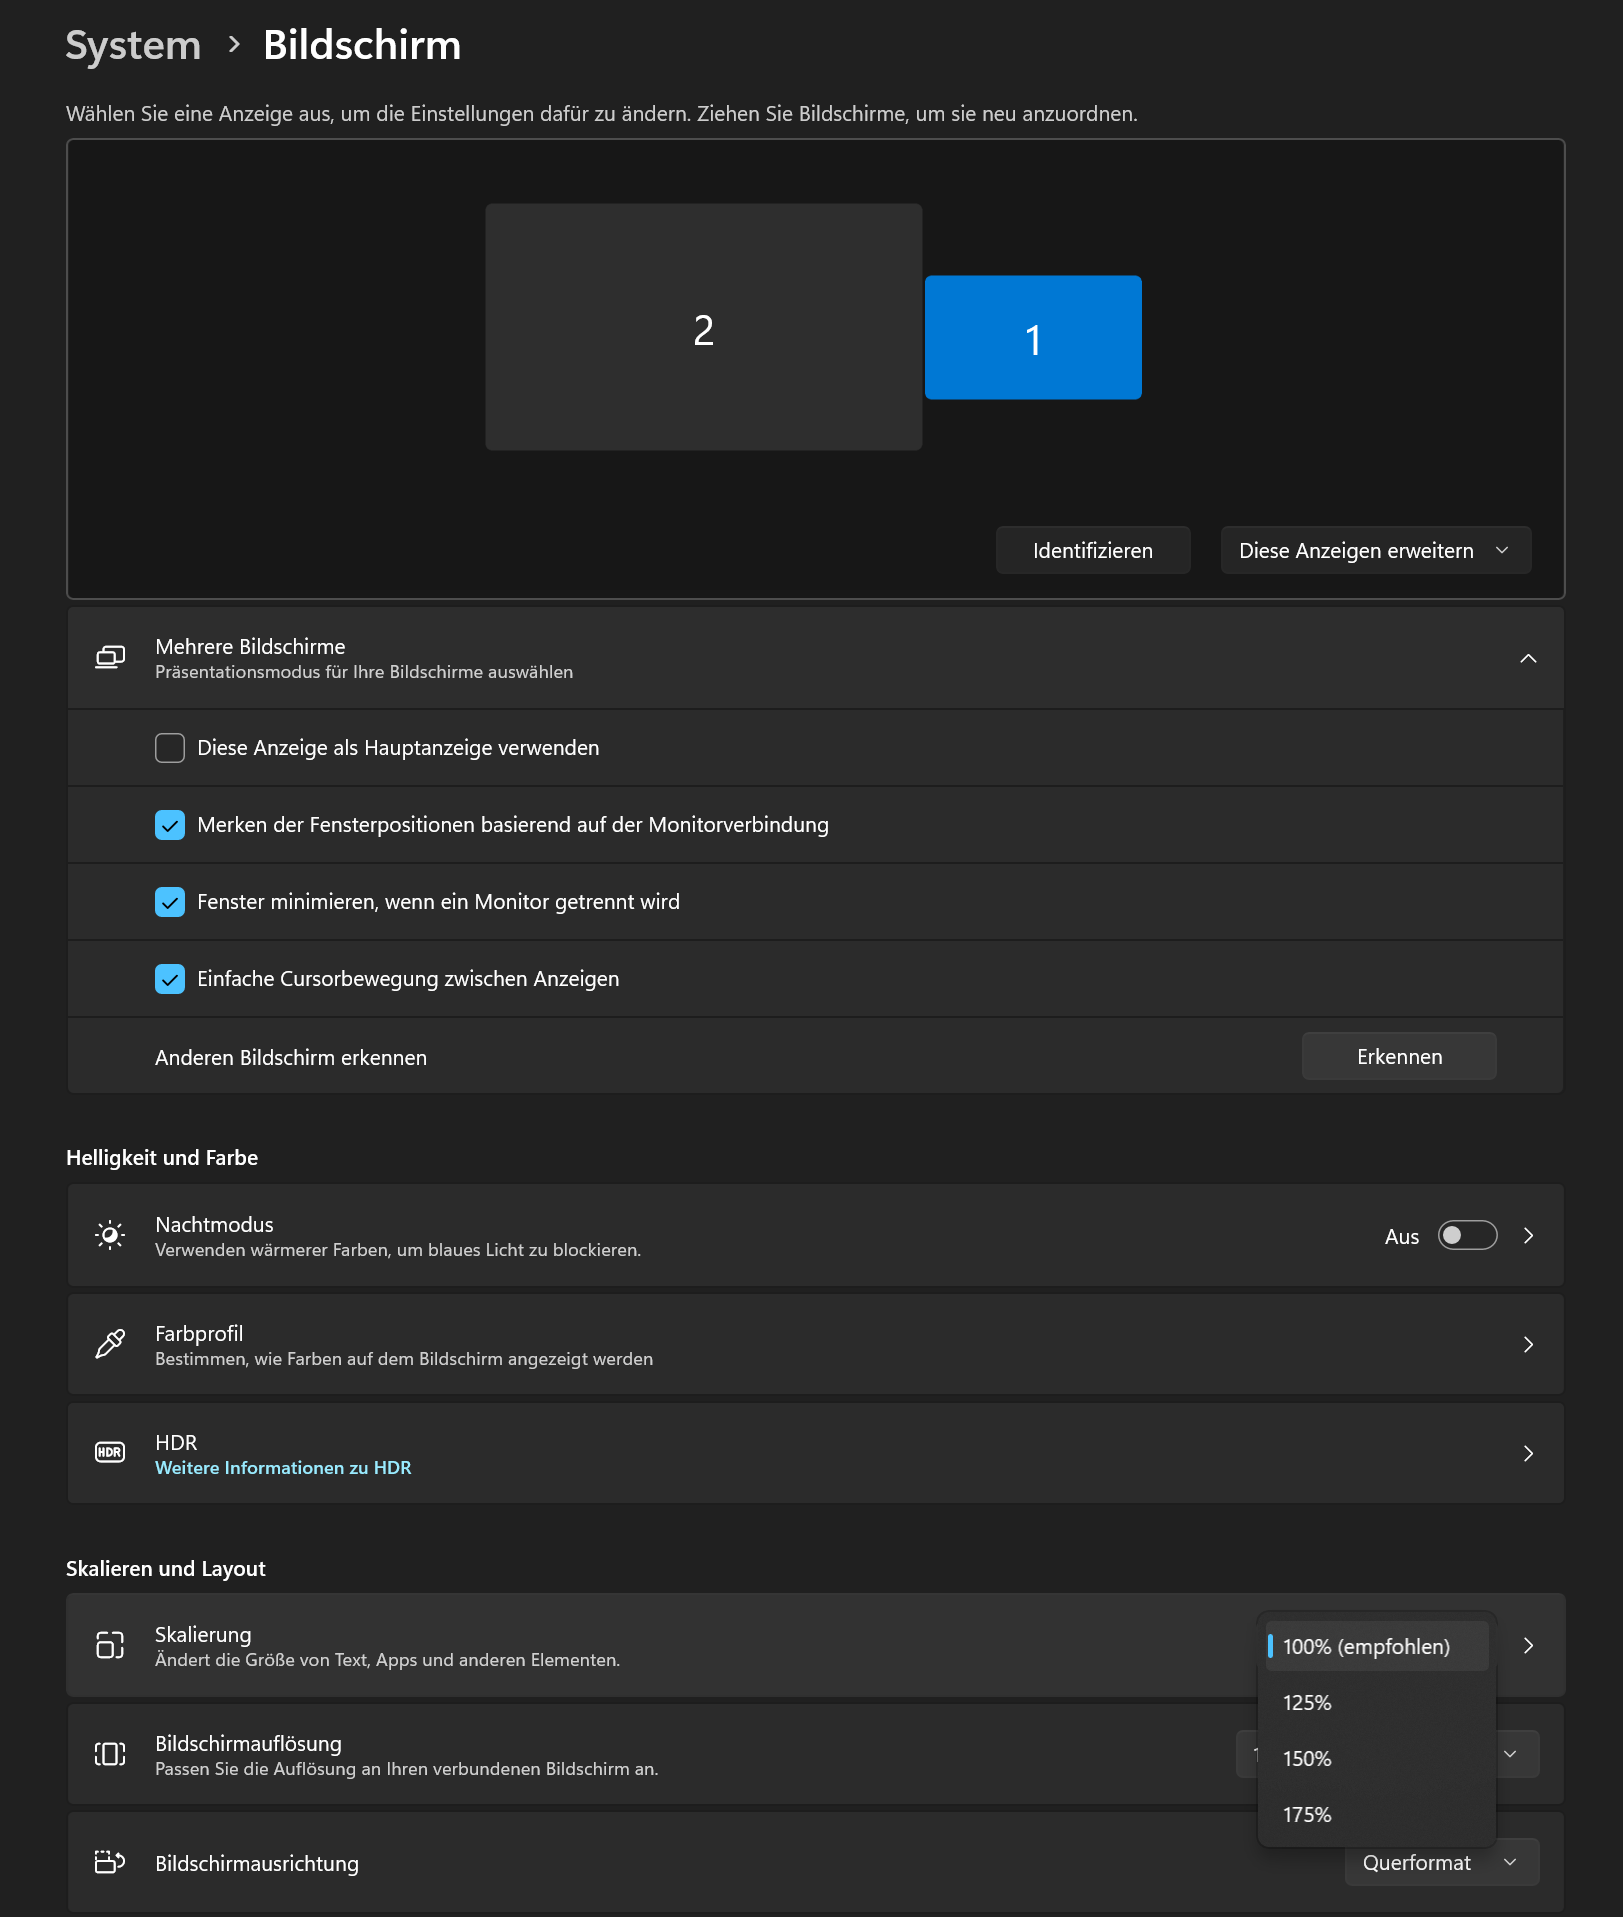Viewport: 1623px width, 1917px height.
Task: Turn on the Nachtmodus switch
Action: pyautogui.click(x=1467, y=1235)
